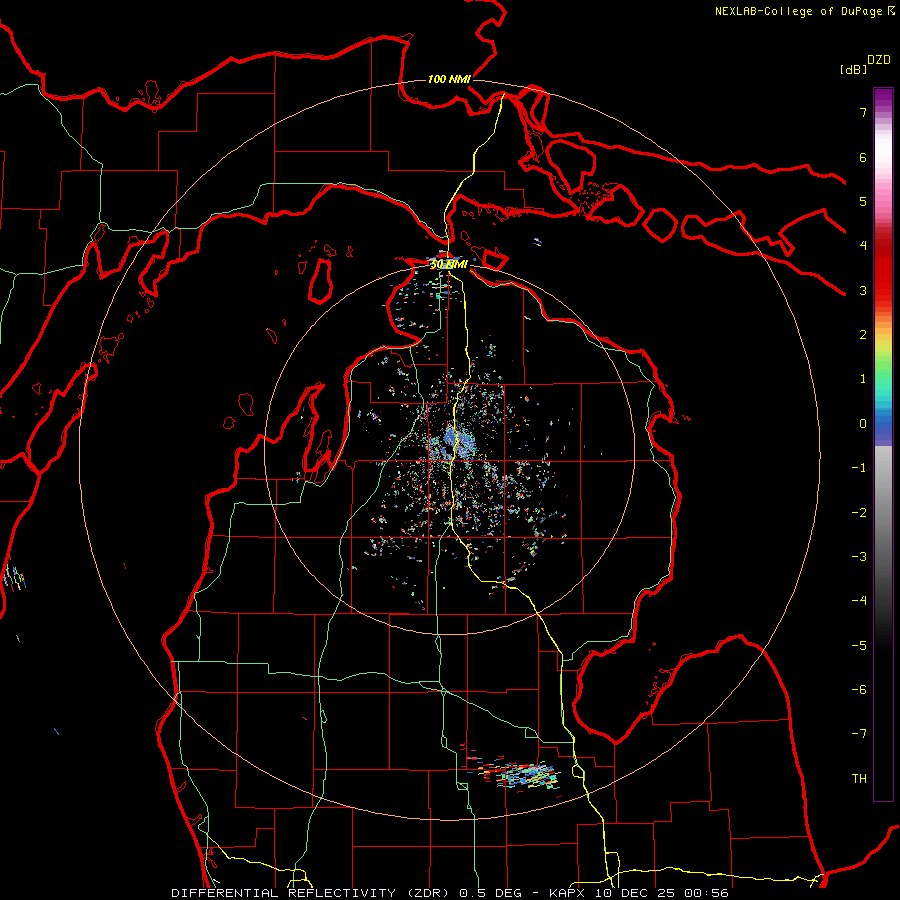Click the 50 NMI range ring label
900x900 pixels.
pyautogui.click(x=449, y=264)
